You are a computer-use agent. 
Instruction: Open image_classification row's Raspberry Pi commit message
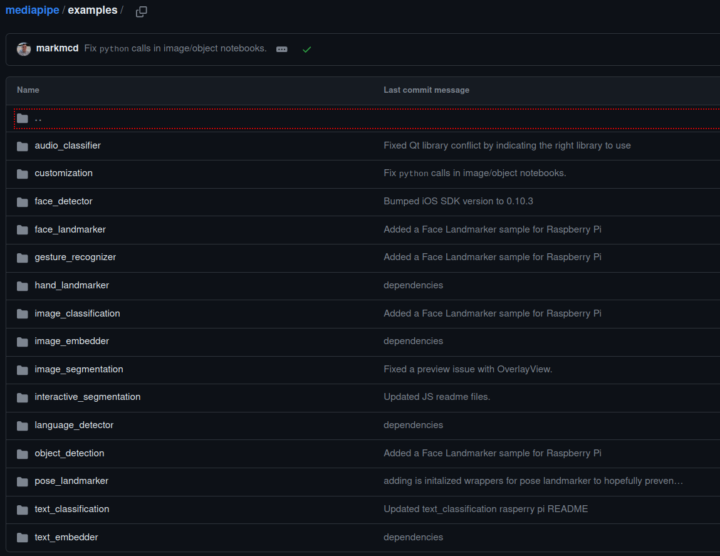(492, 313)
